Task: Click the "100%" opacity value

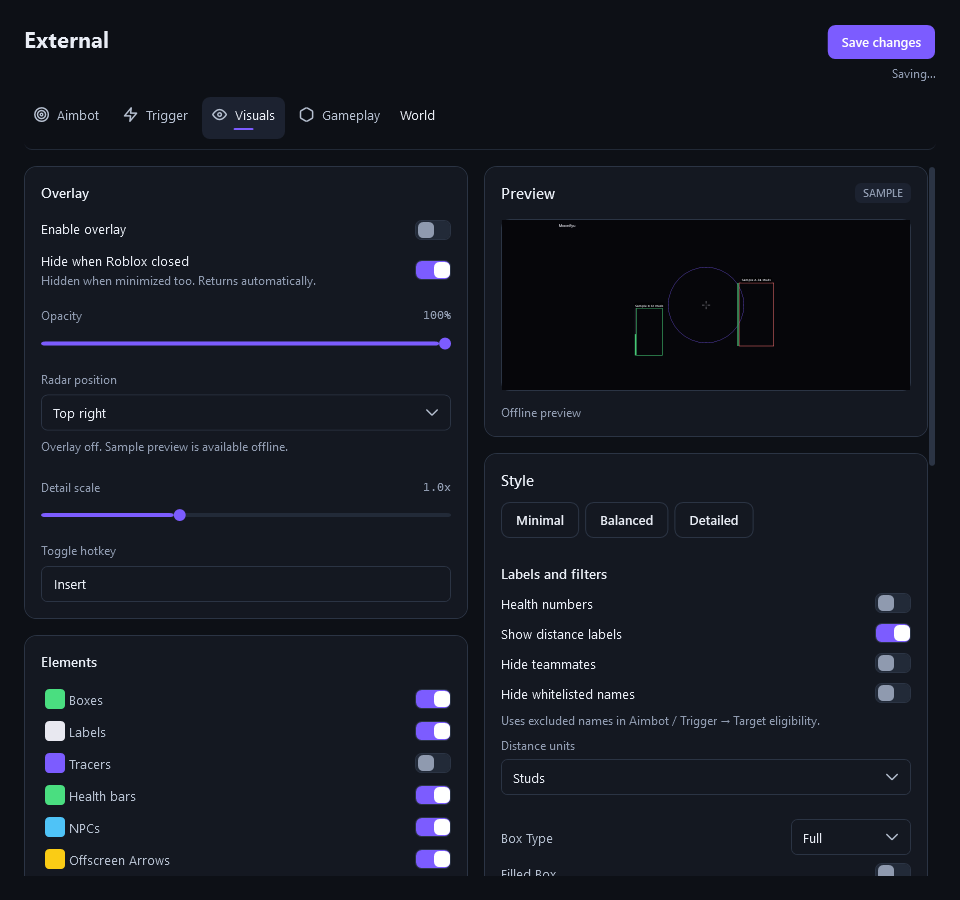Action: [437, 315]
